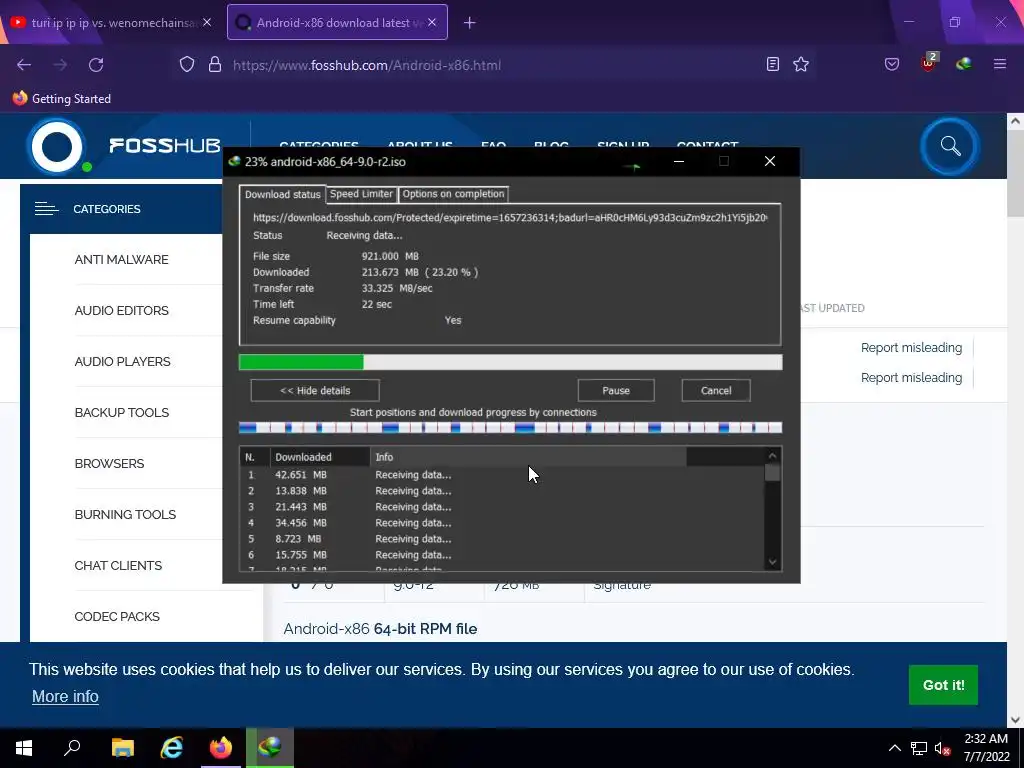1024x768 pixels.
Task: Switch to Firefox taskbar icon
Action: point(221,748)
